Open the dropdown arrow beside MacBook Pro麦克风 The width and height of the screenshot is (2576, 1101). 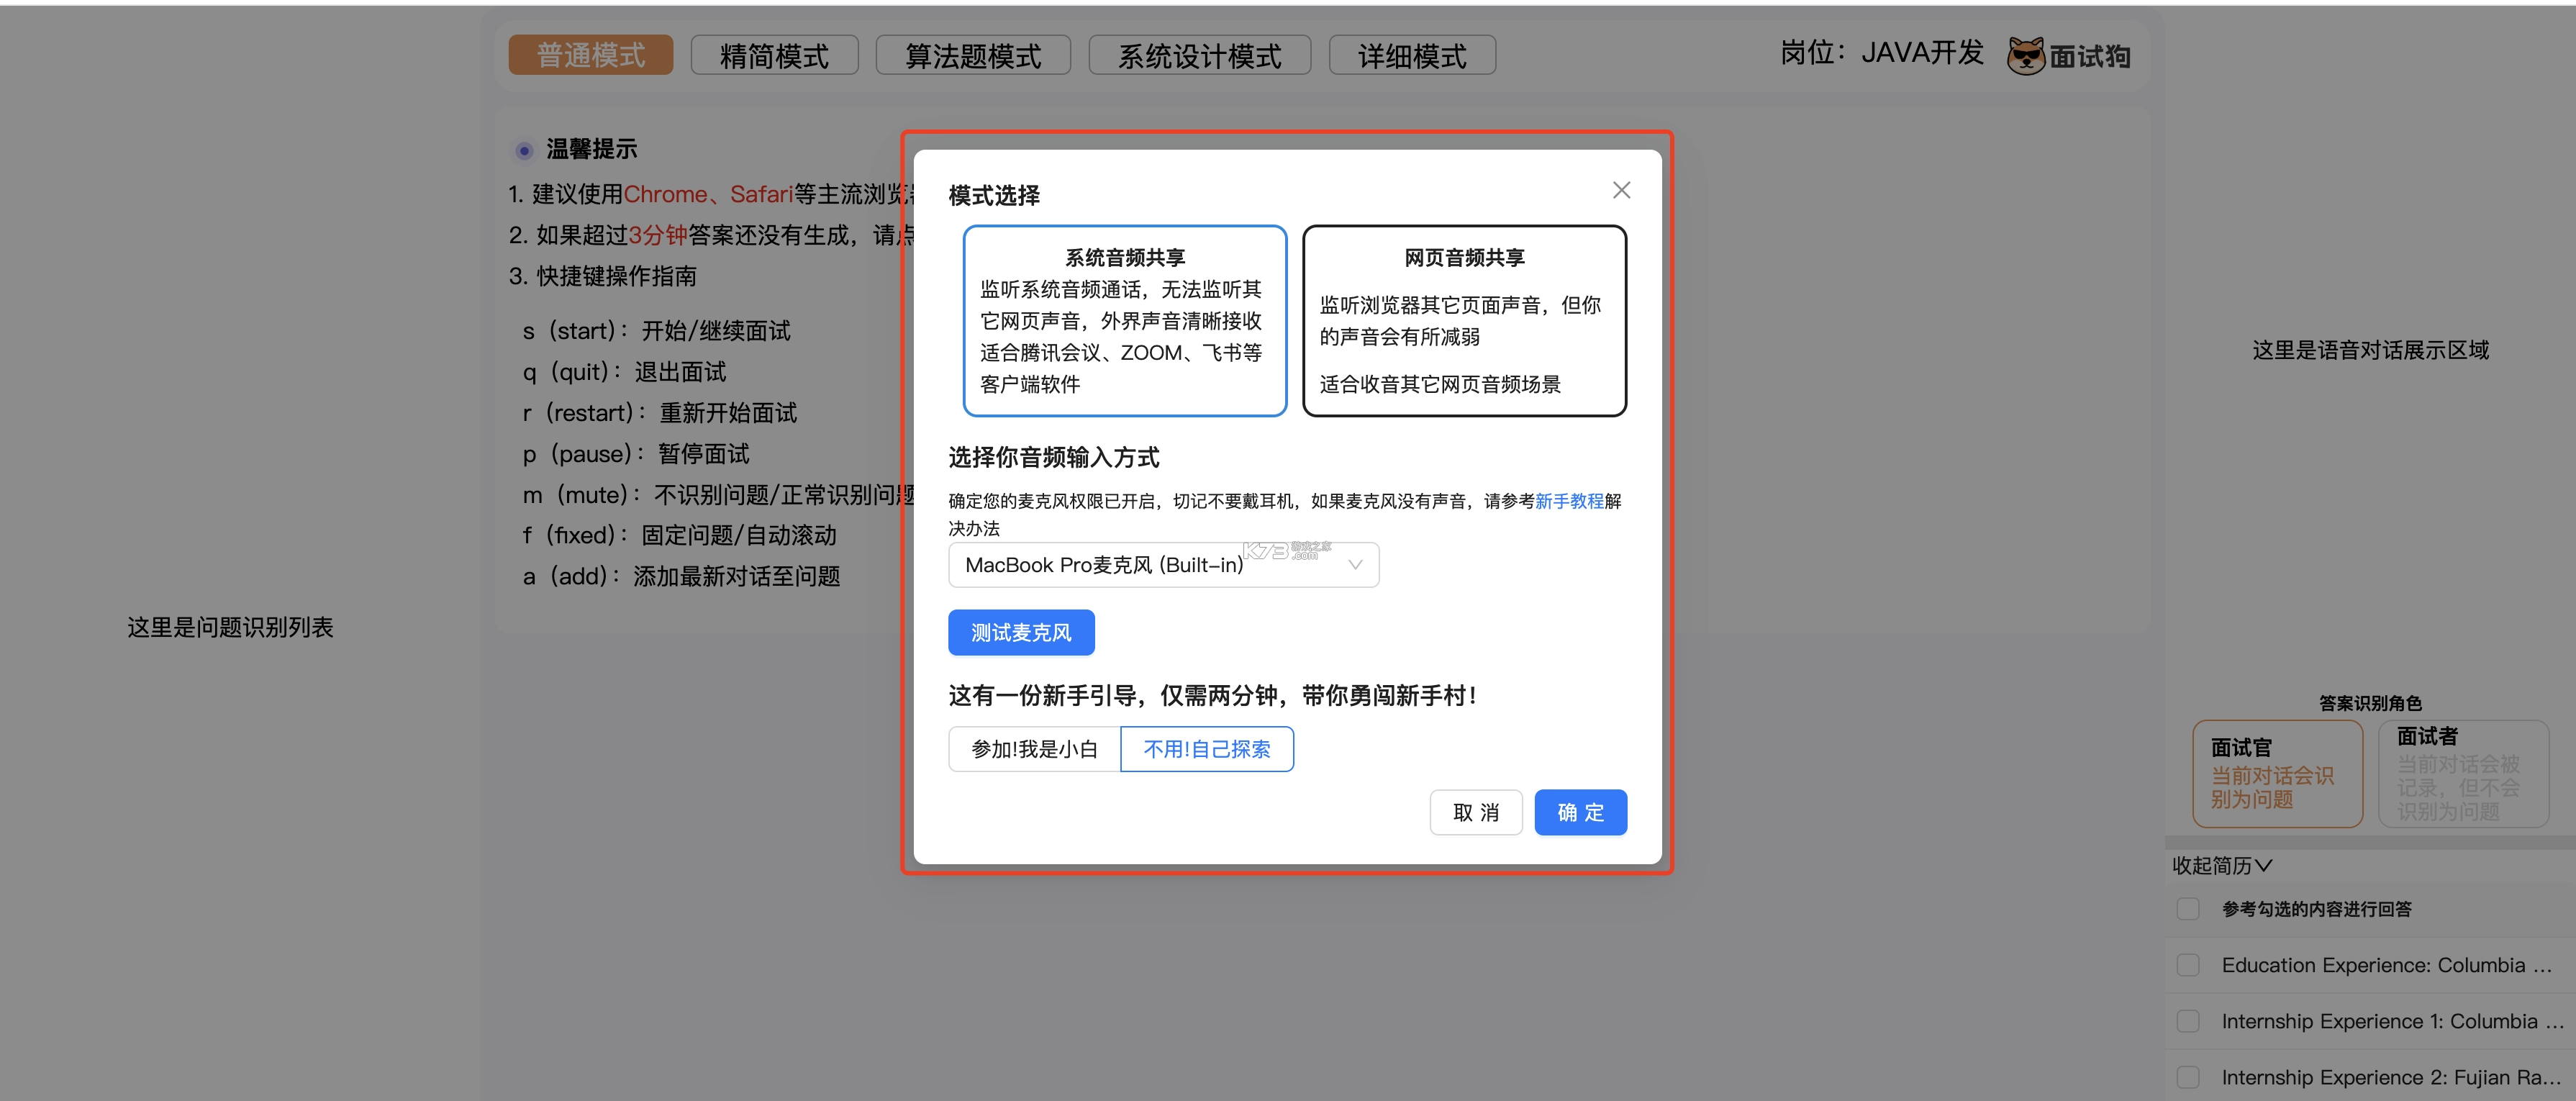1356,564
